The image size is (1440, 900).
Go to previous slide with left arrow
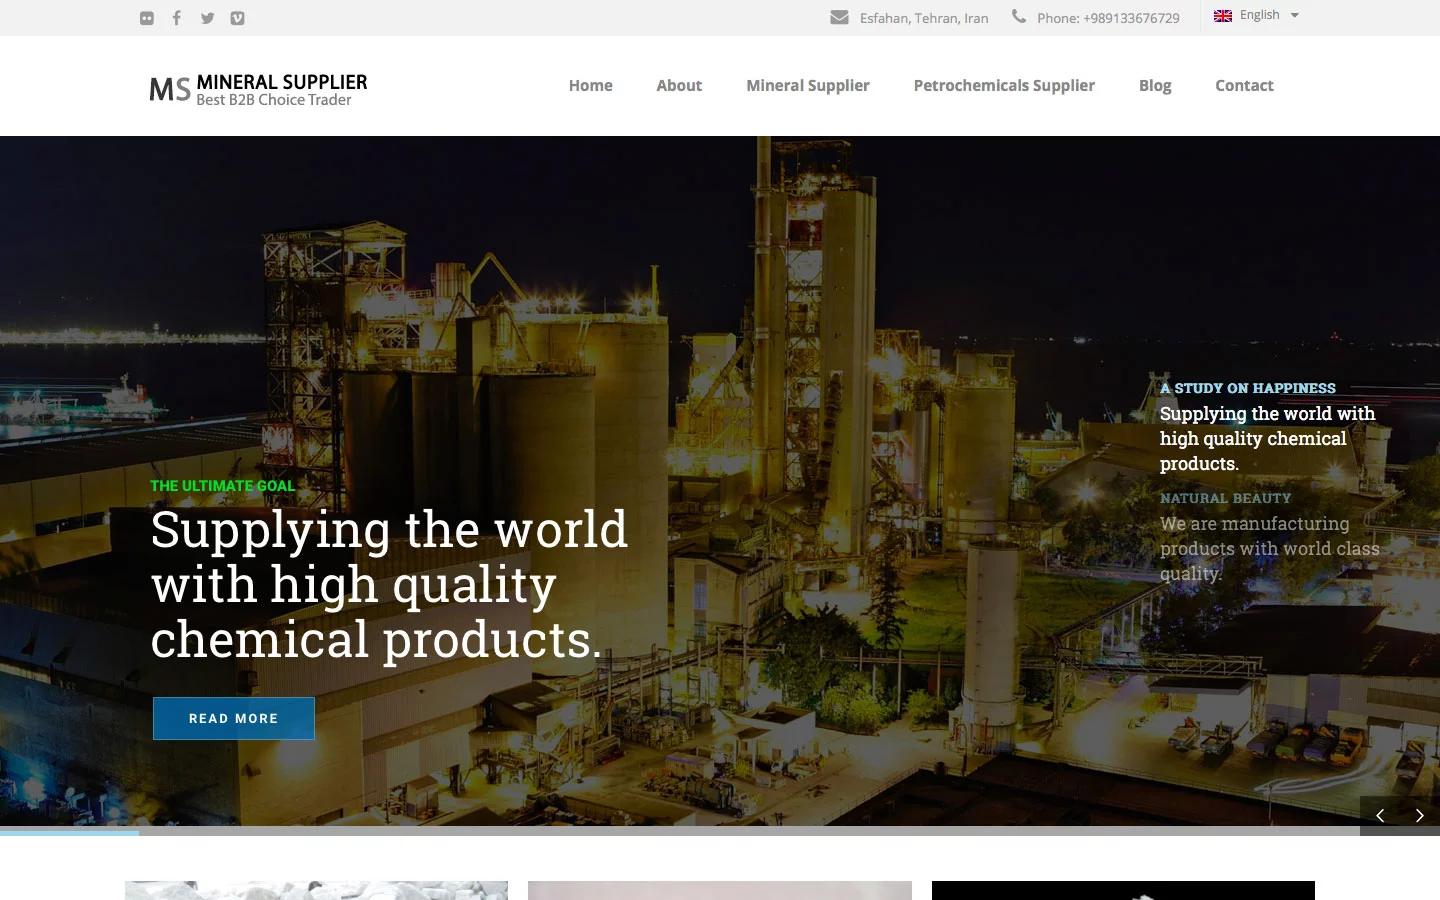coord(1380,815)
